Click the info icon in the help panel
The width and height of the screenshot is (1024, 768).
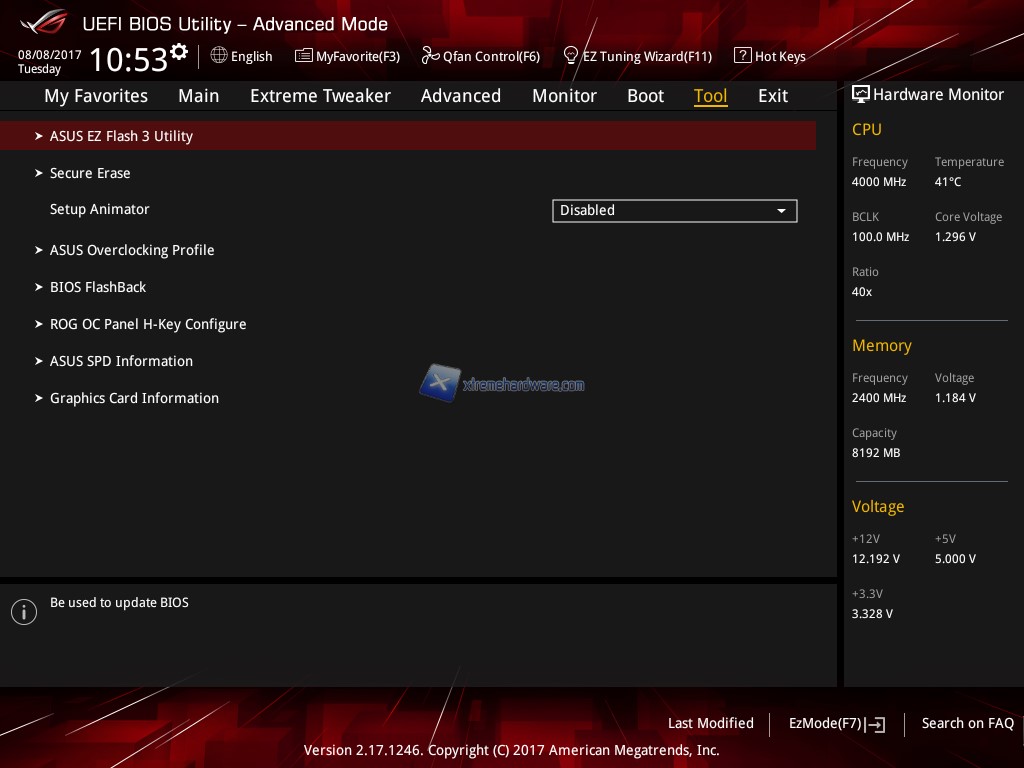point(24,612)
